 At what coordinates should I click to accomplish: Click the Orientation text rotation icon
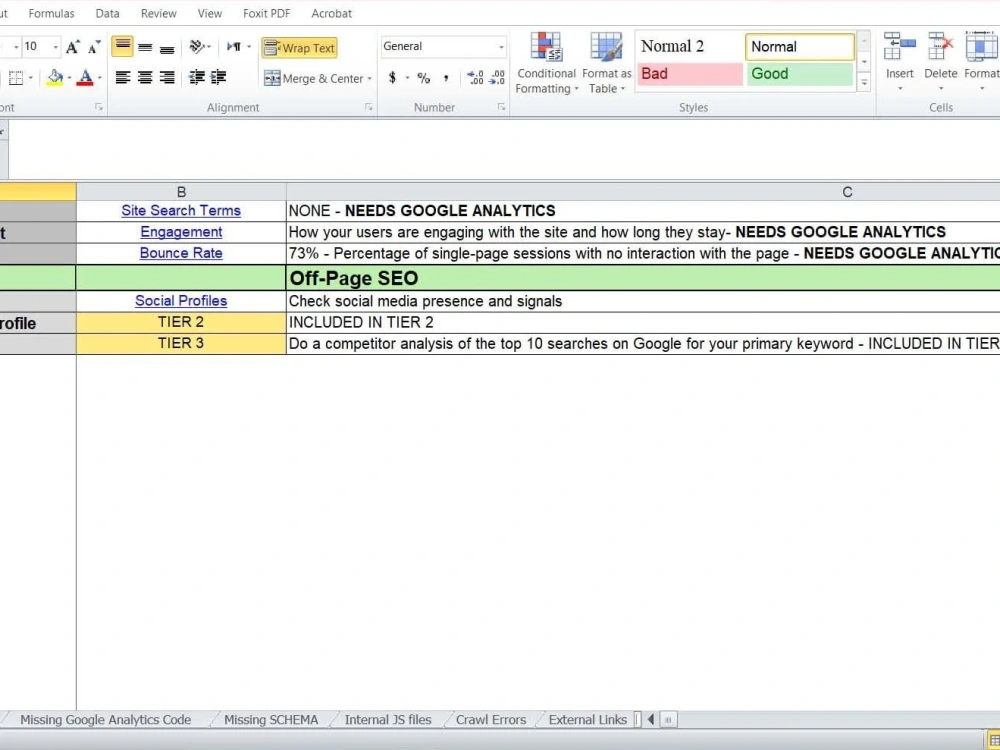(x=198, y=47)
